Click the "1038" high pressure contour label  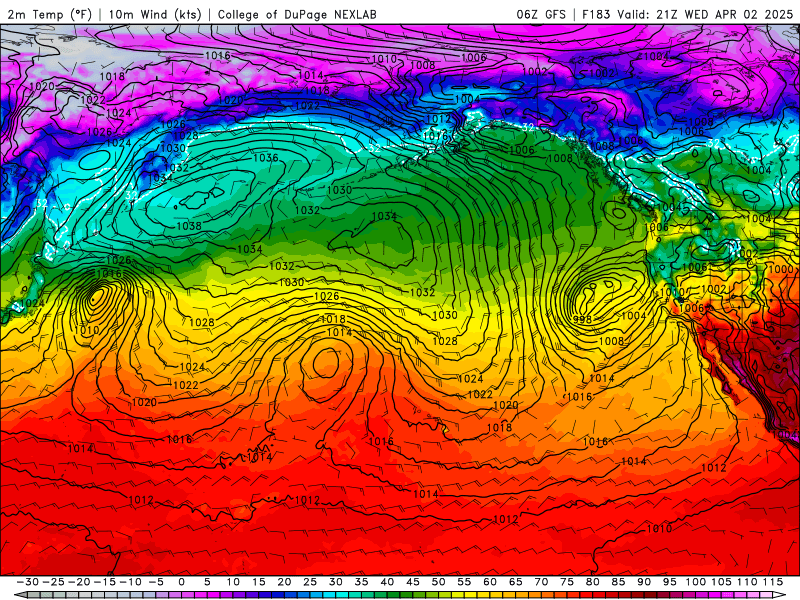pyautogui.click(x=189, y=226)
